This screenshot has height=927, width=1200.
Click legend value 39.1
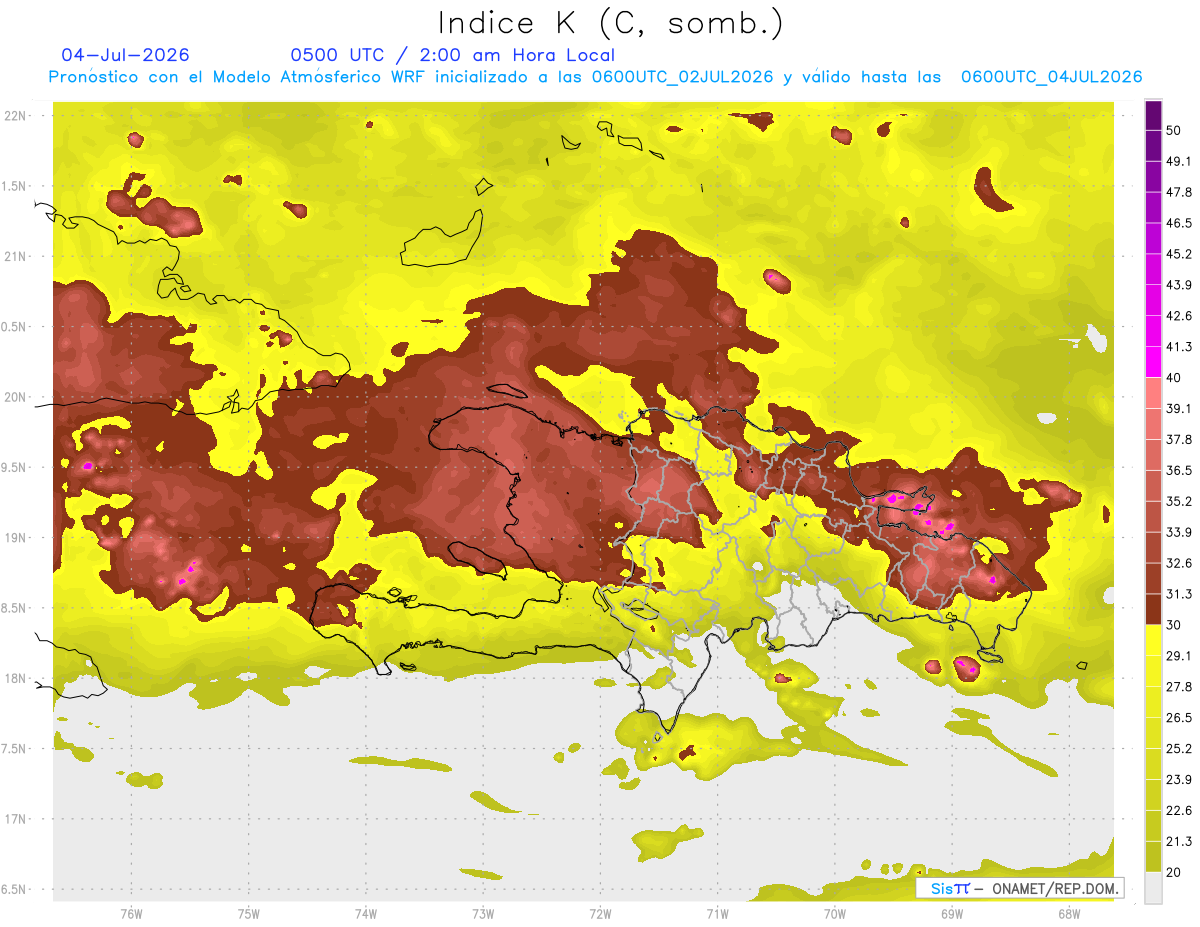click(x=1179, y=408)
